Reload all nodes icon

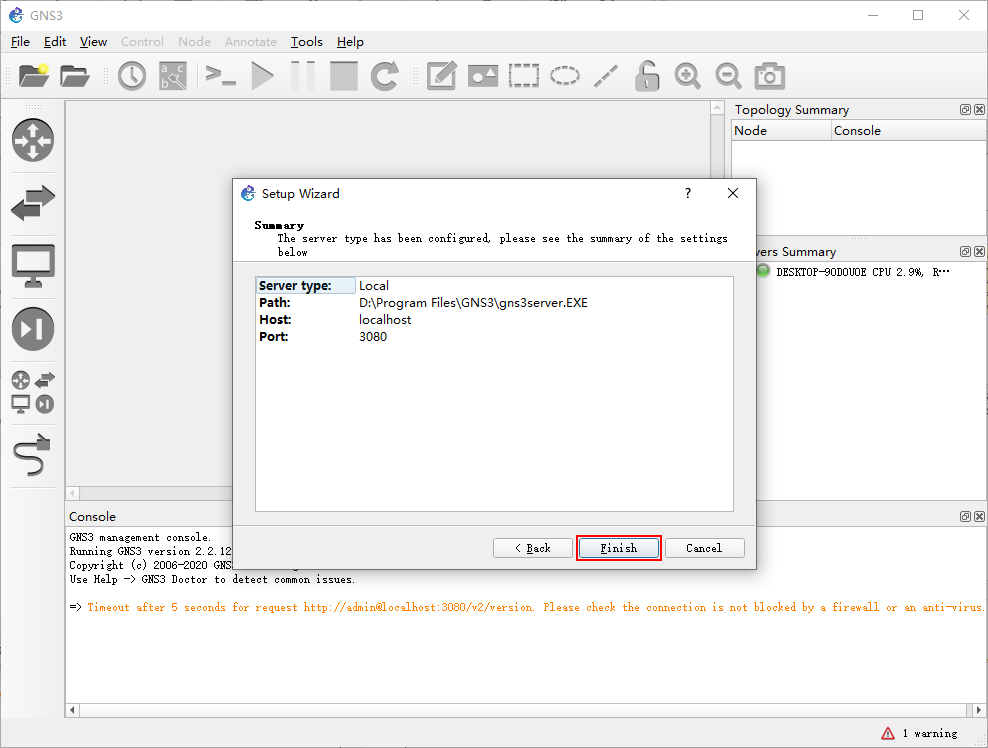pos(384,76)
